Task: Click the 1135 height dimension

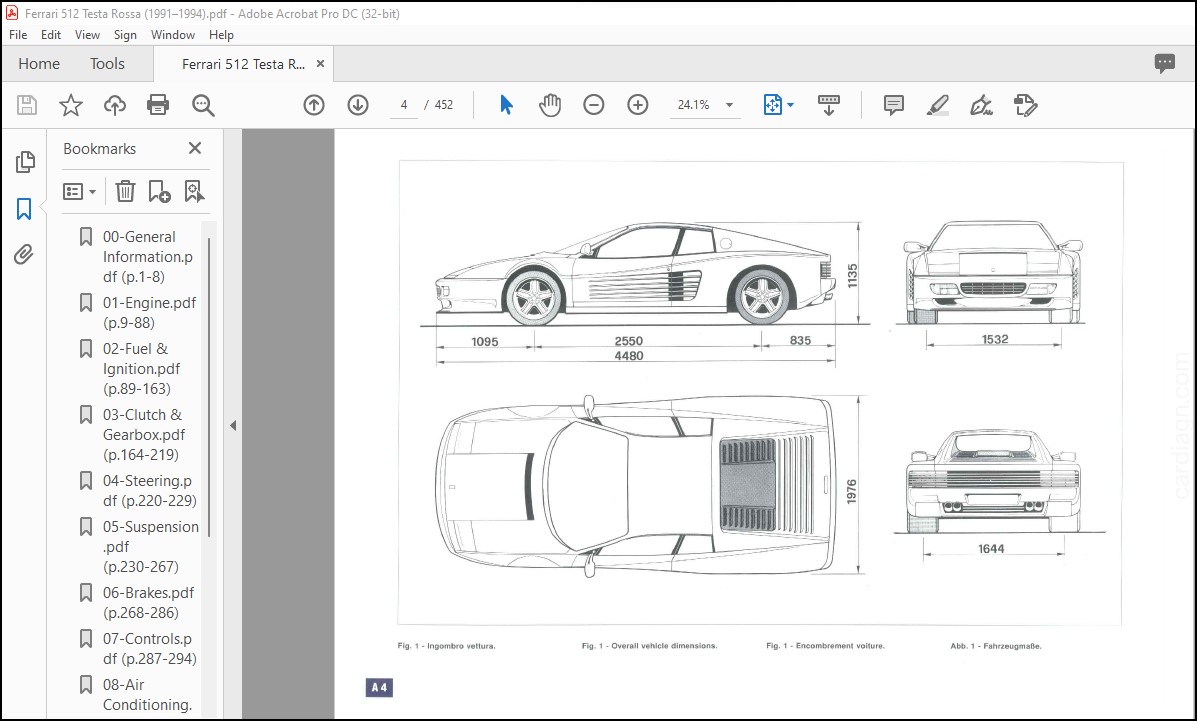Action: pos(852,276)
